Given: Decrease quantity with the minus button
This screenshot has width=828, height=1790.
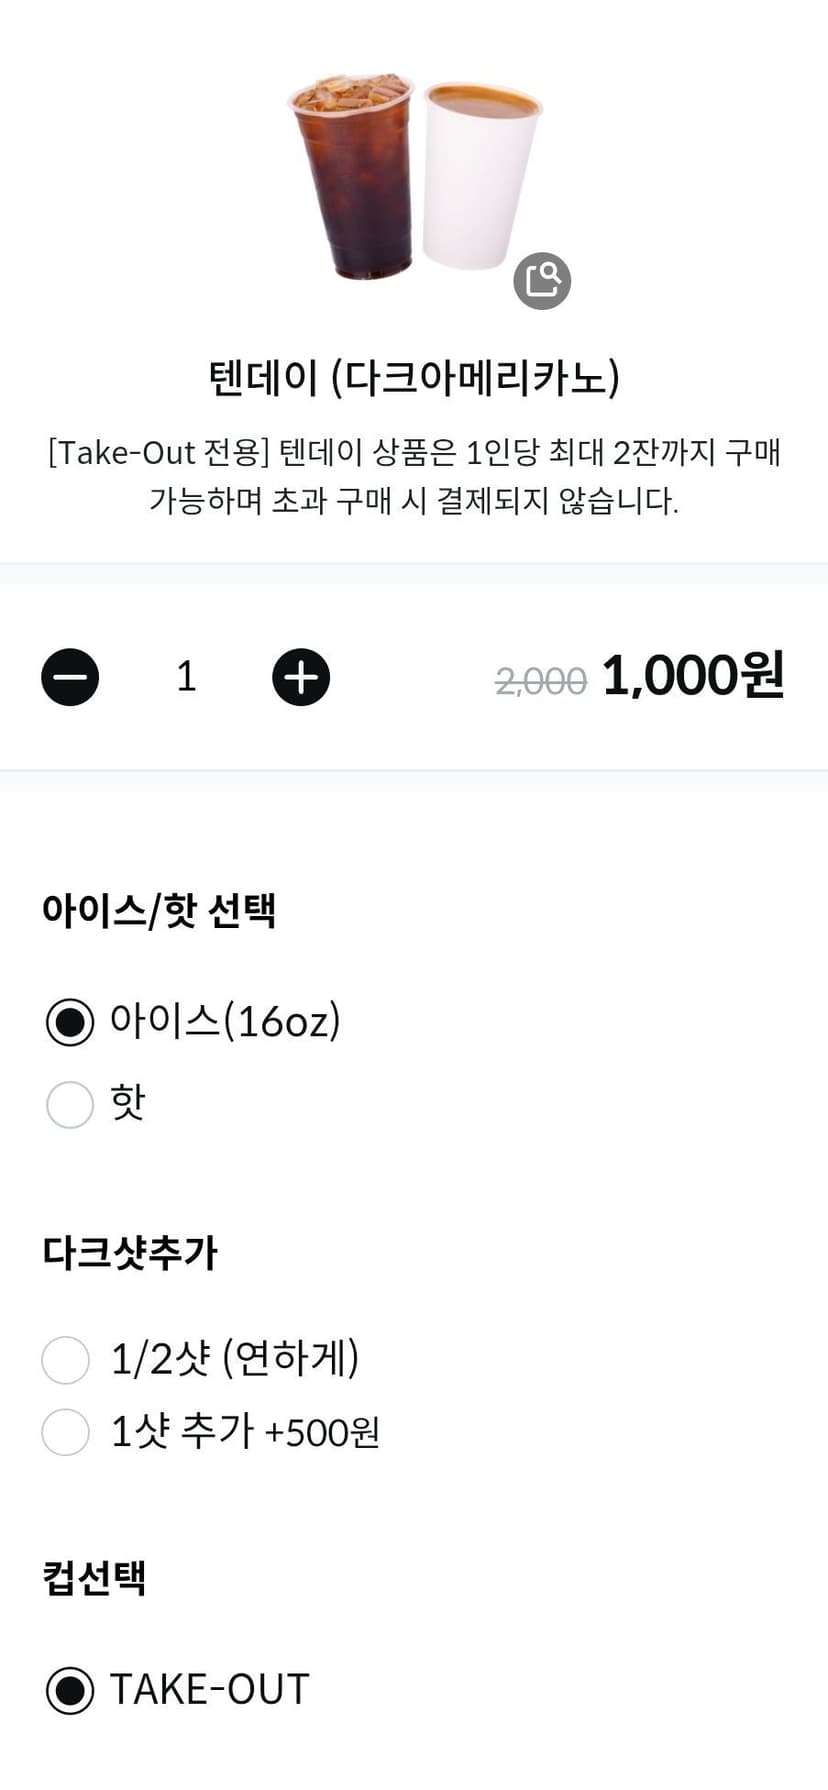Looking at the screenshot, I should click(70, 677).
